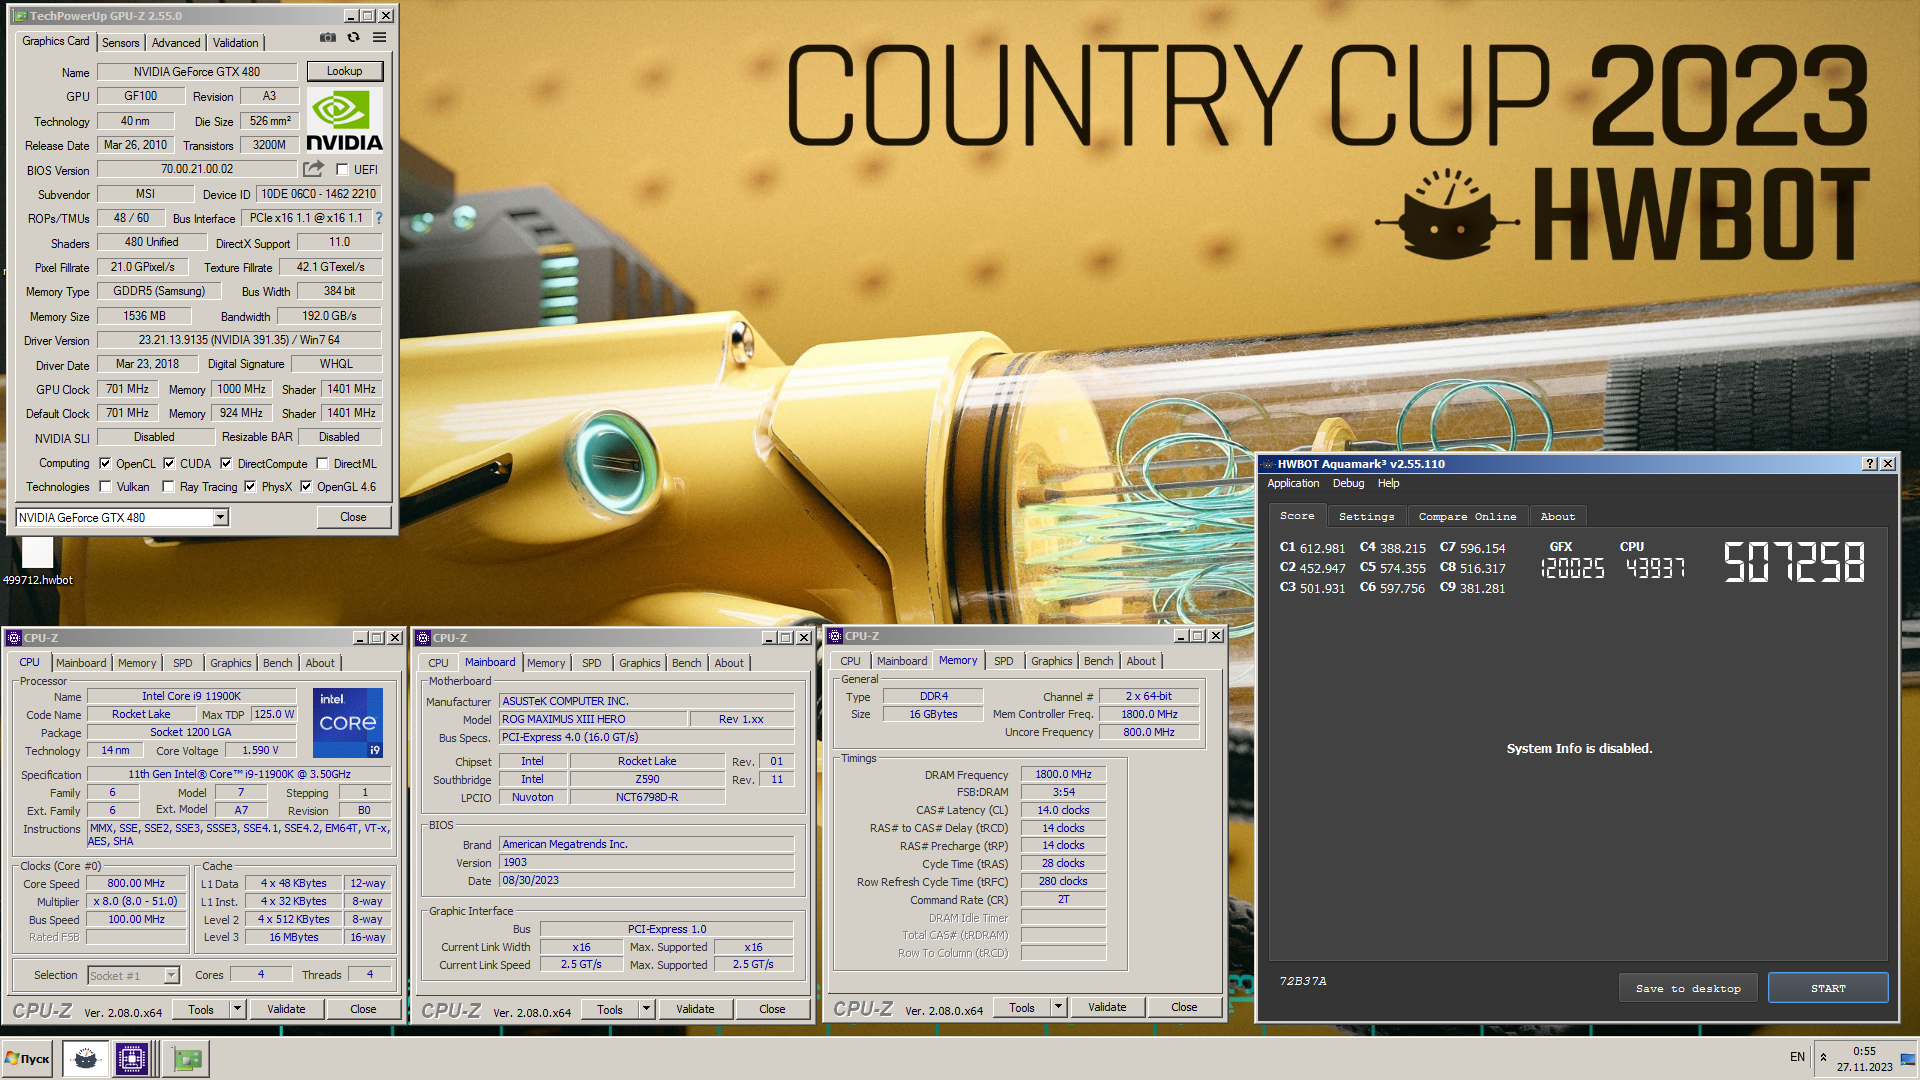The image size is (1920, 1080).
Task: Click the show desktop tray icon beside the clock
Action: (1907, 1058)
